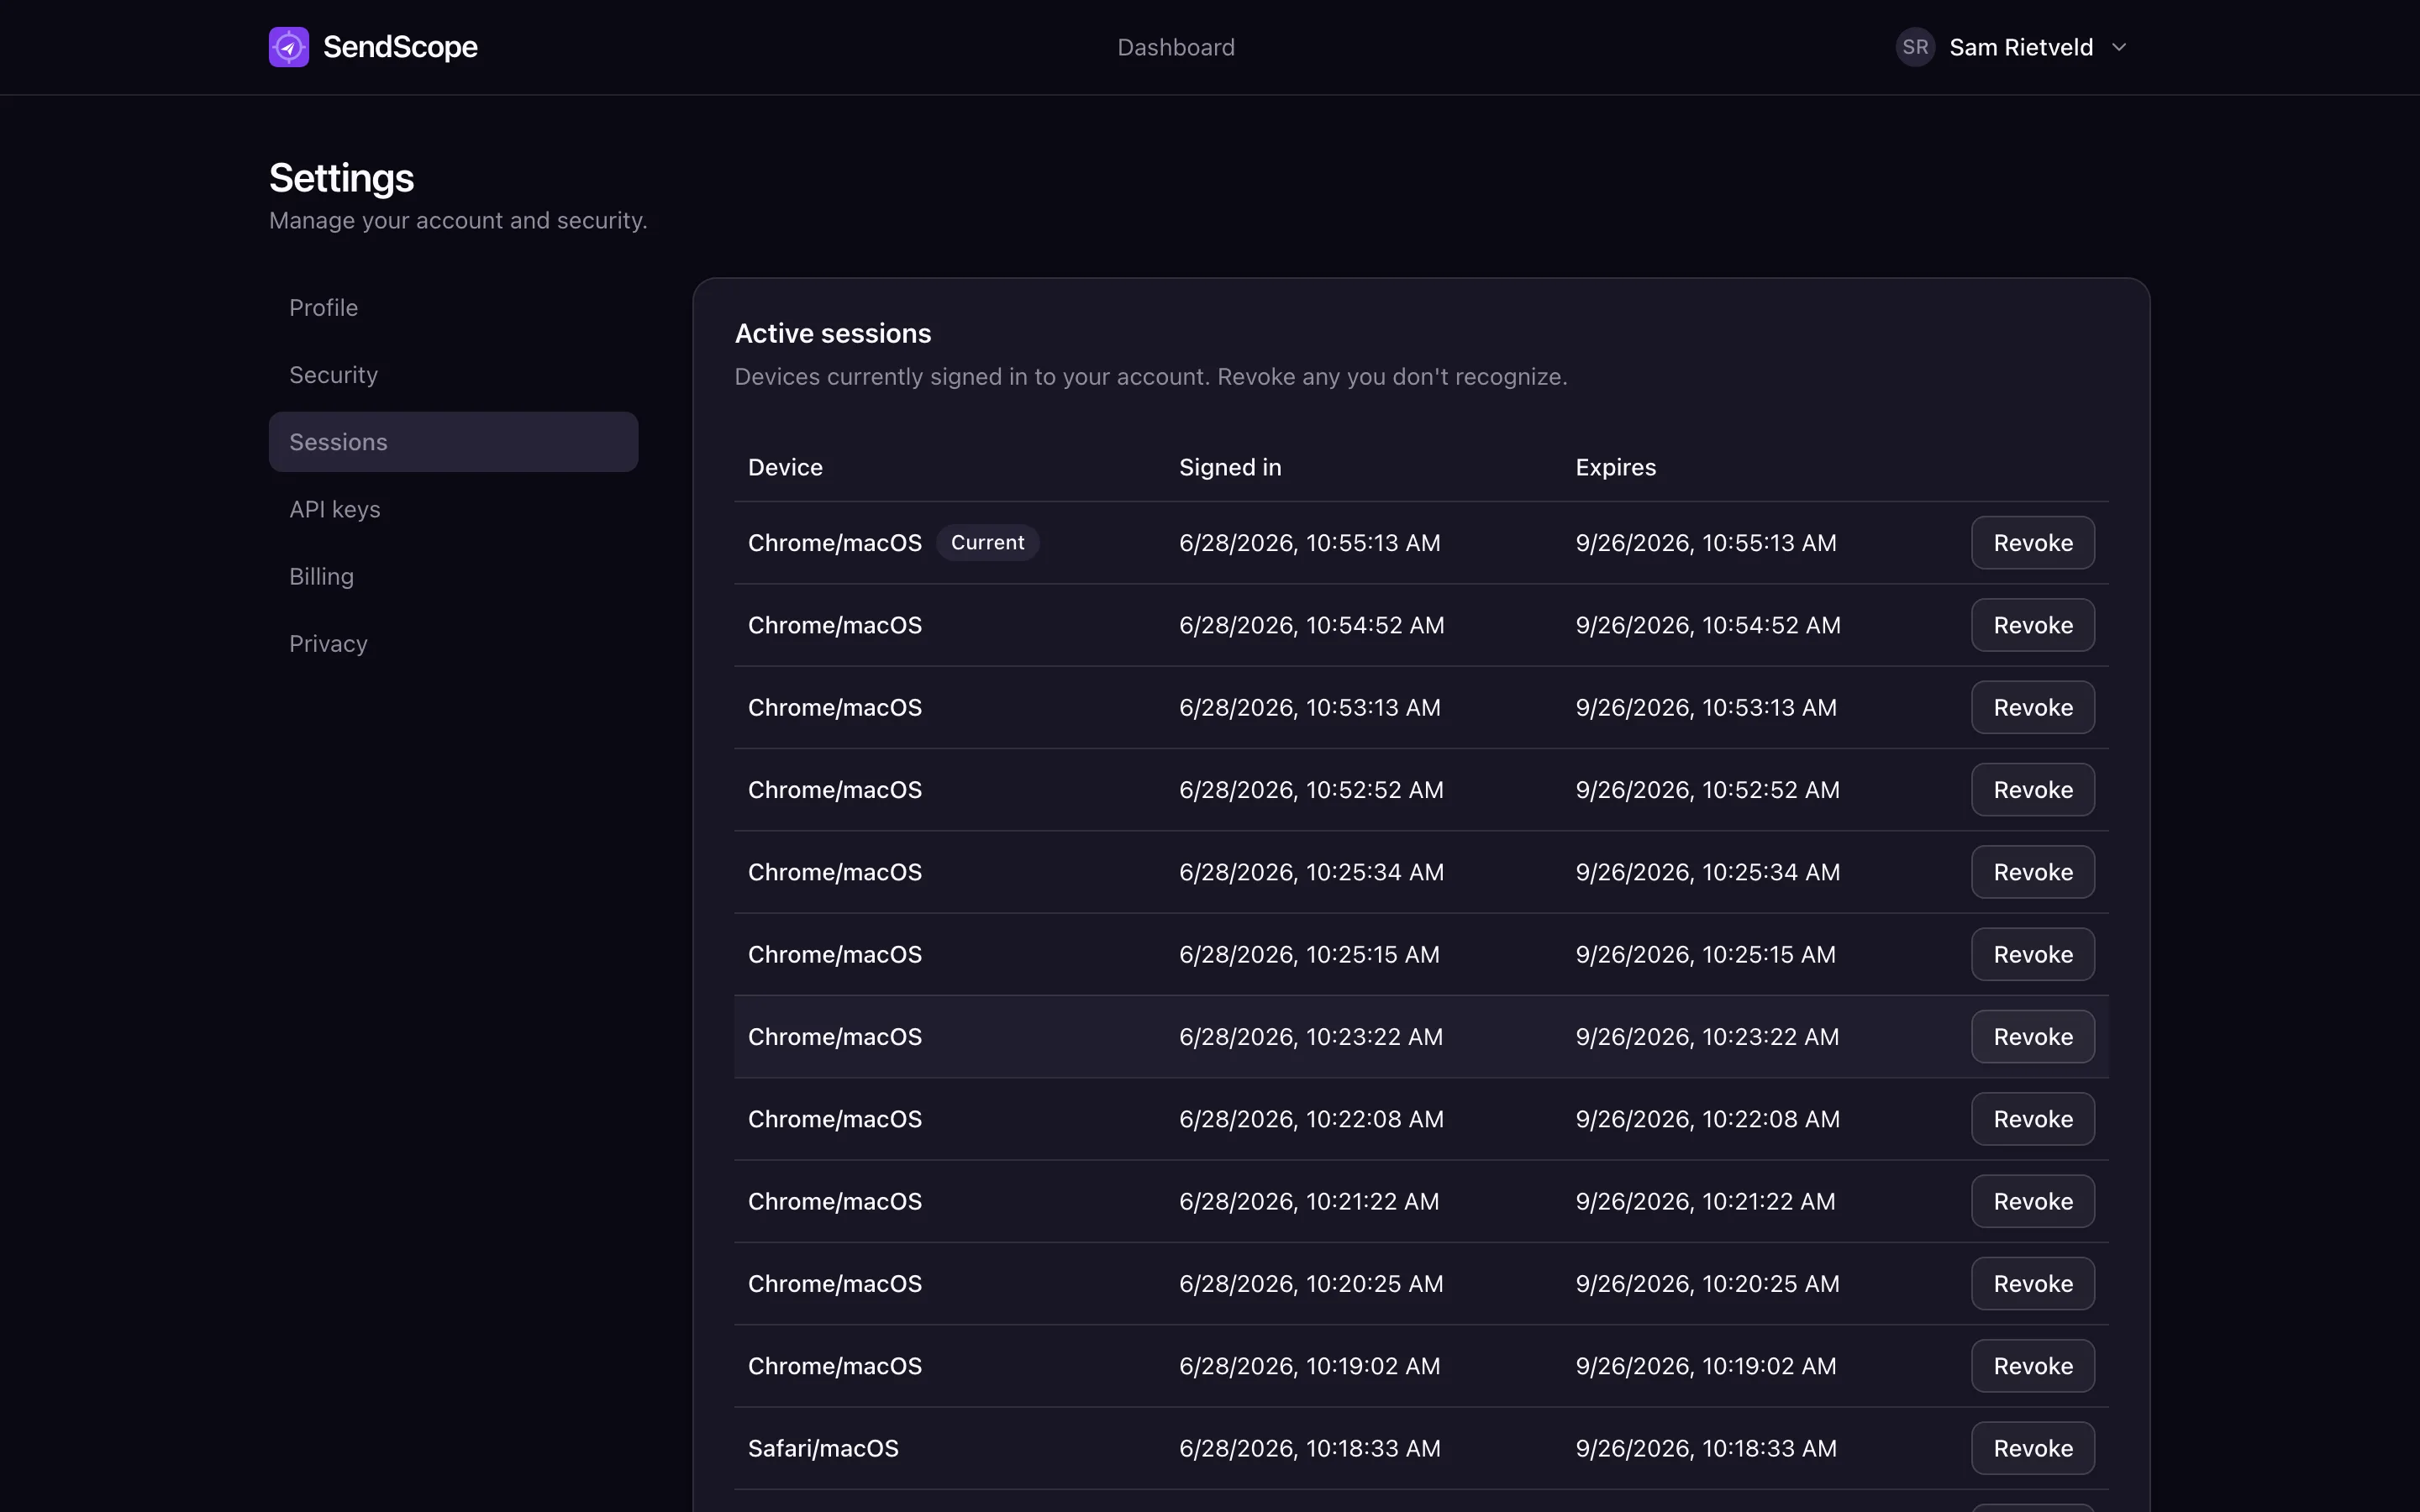Image resolution: width=2420 pixels, height=1512 pixels.
Task: Revoke the session signed in 10:21:22 AM
Action: click(x=2032, y=1201)
